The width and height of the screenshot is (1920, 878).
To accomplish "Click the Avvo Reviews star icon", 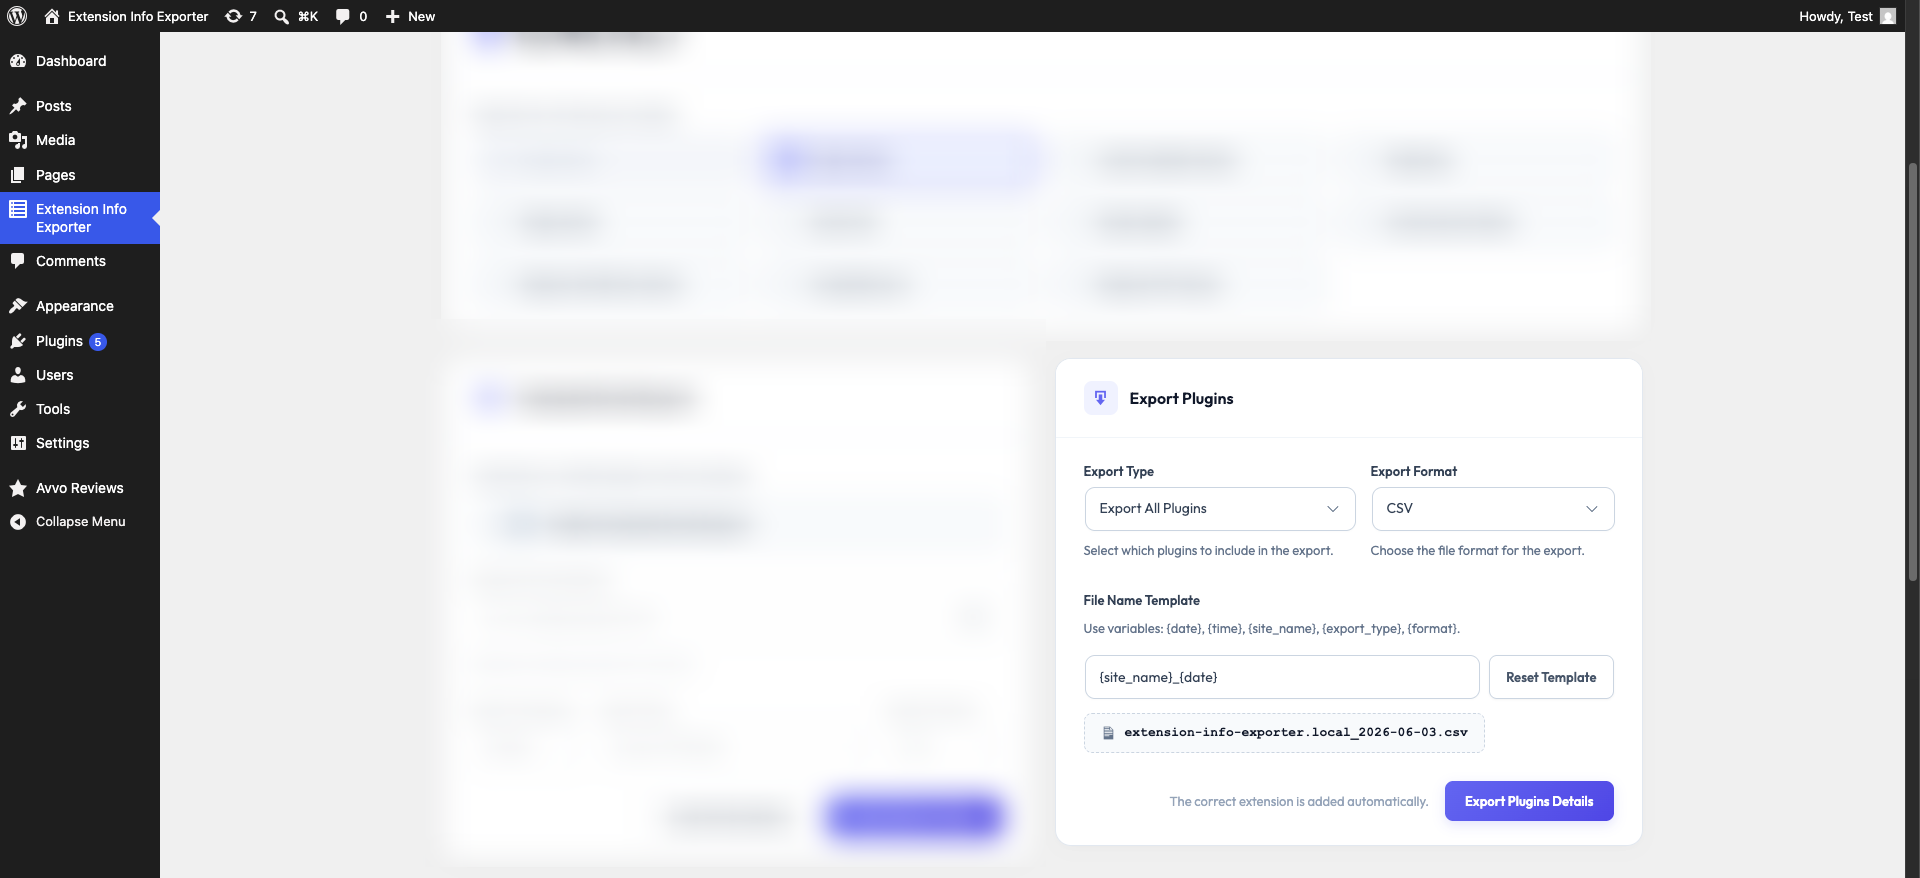I will click(x=18, y=488).
